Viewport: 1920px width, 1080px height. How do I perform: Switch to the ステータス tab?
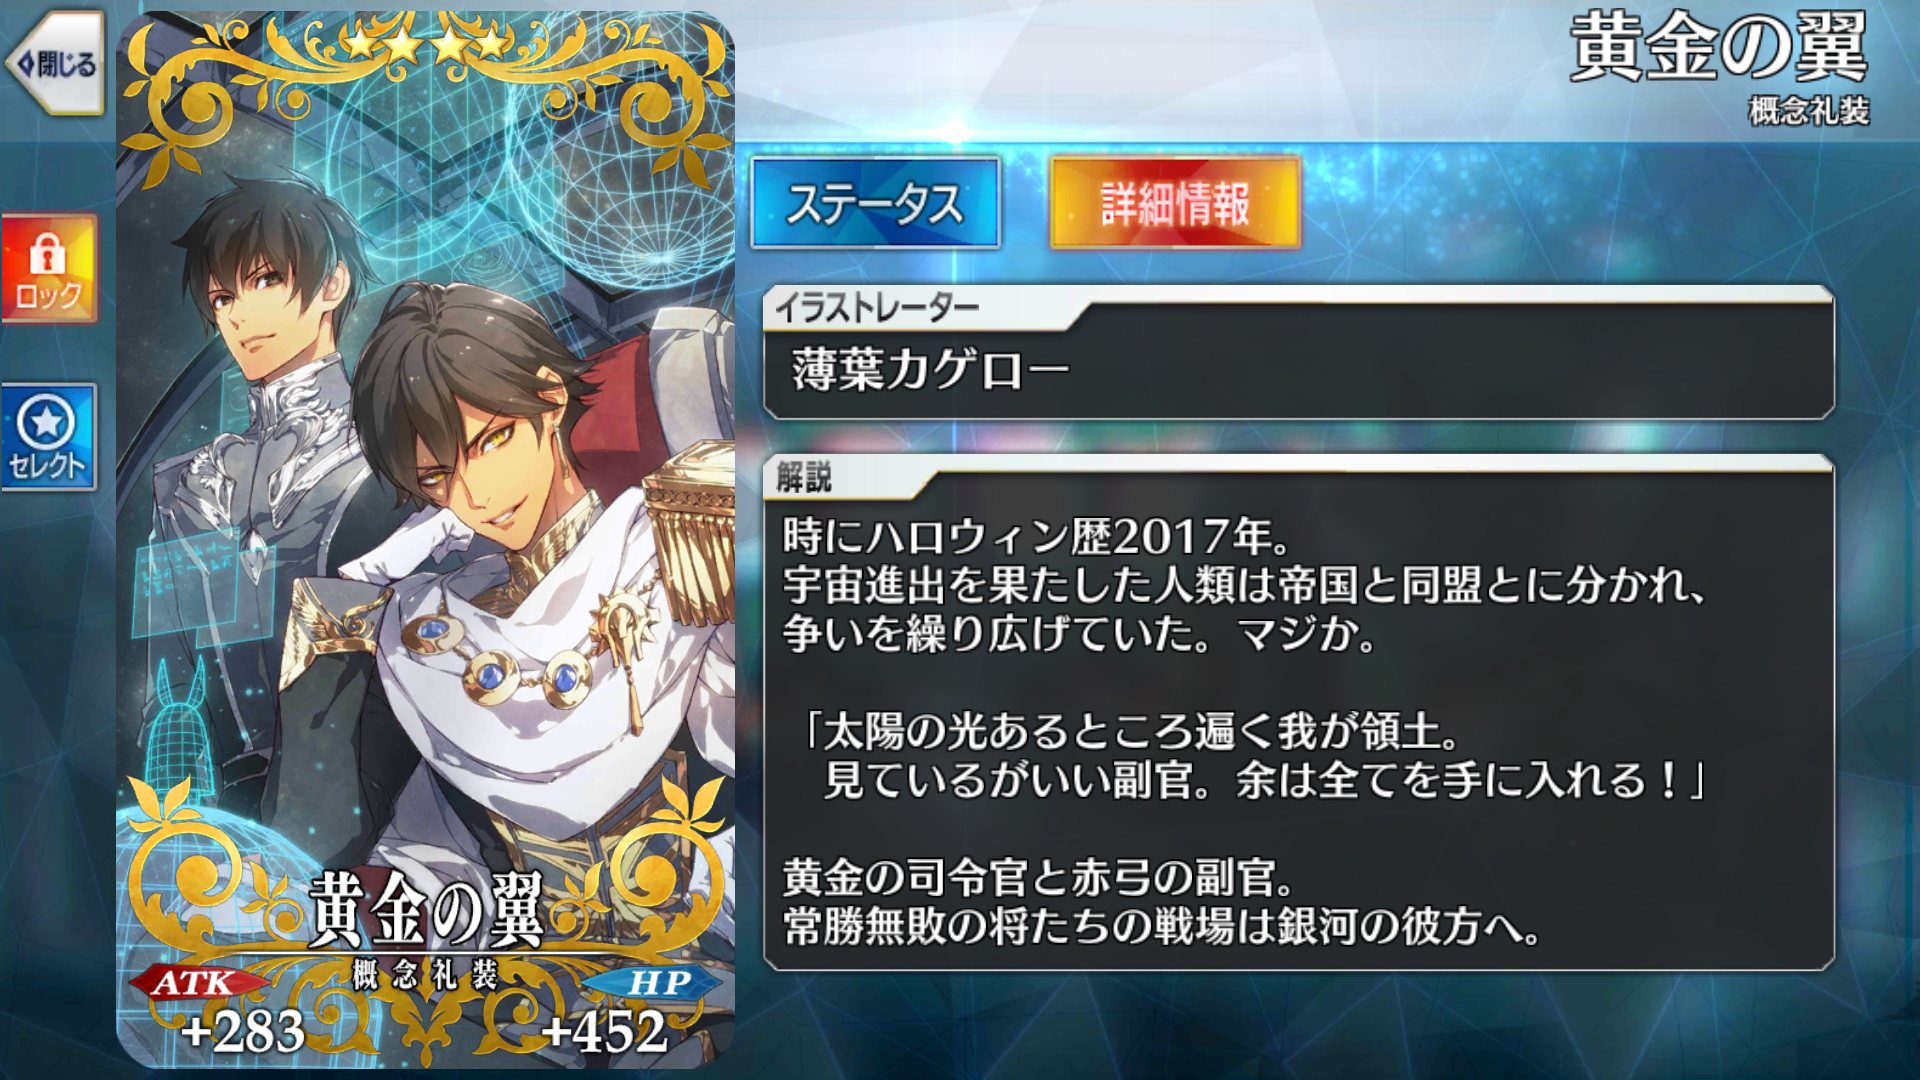(x=875, y=203)
